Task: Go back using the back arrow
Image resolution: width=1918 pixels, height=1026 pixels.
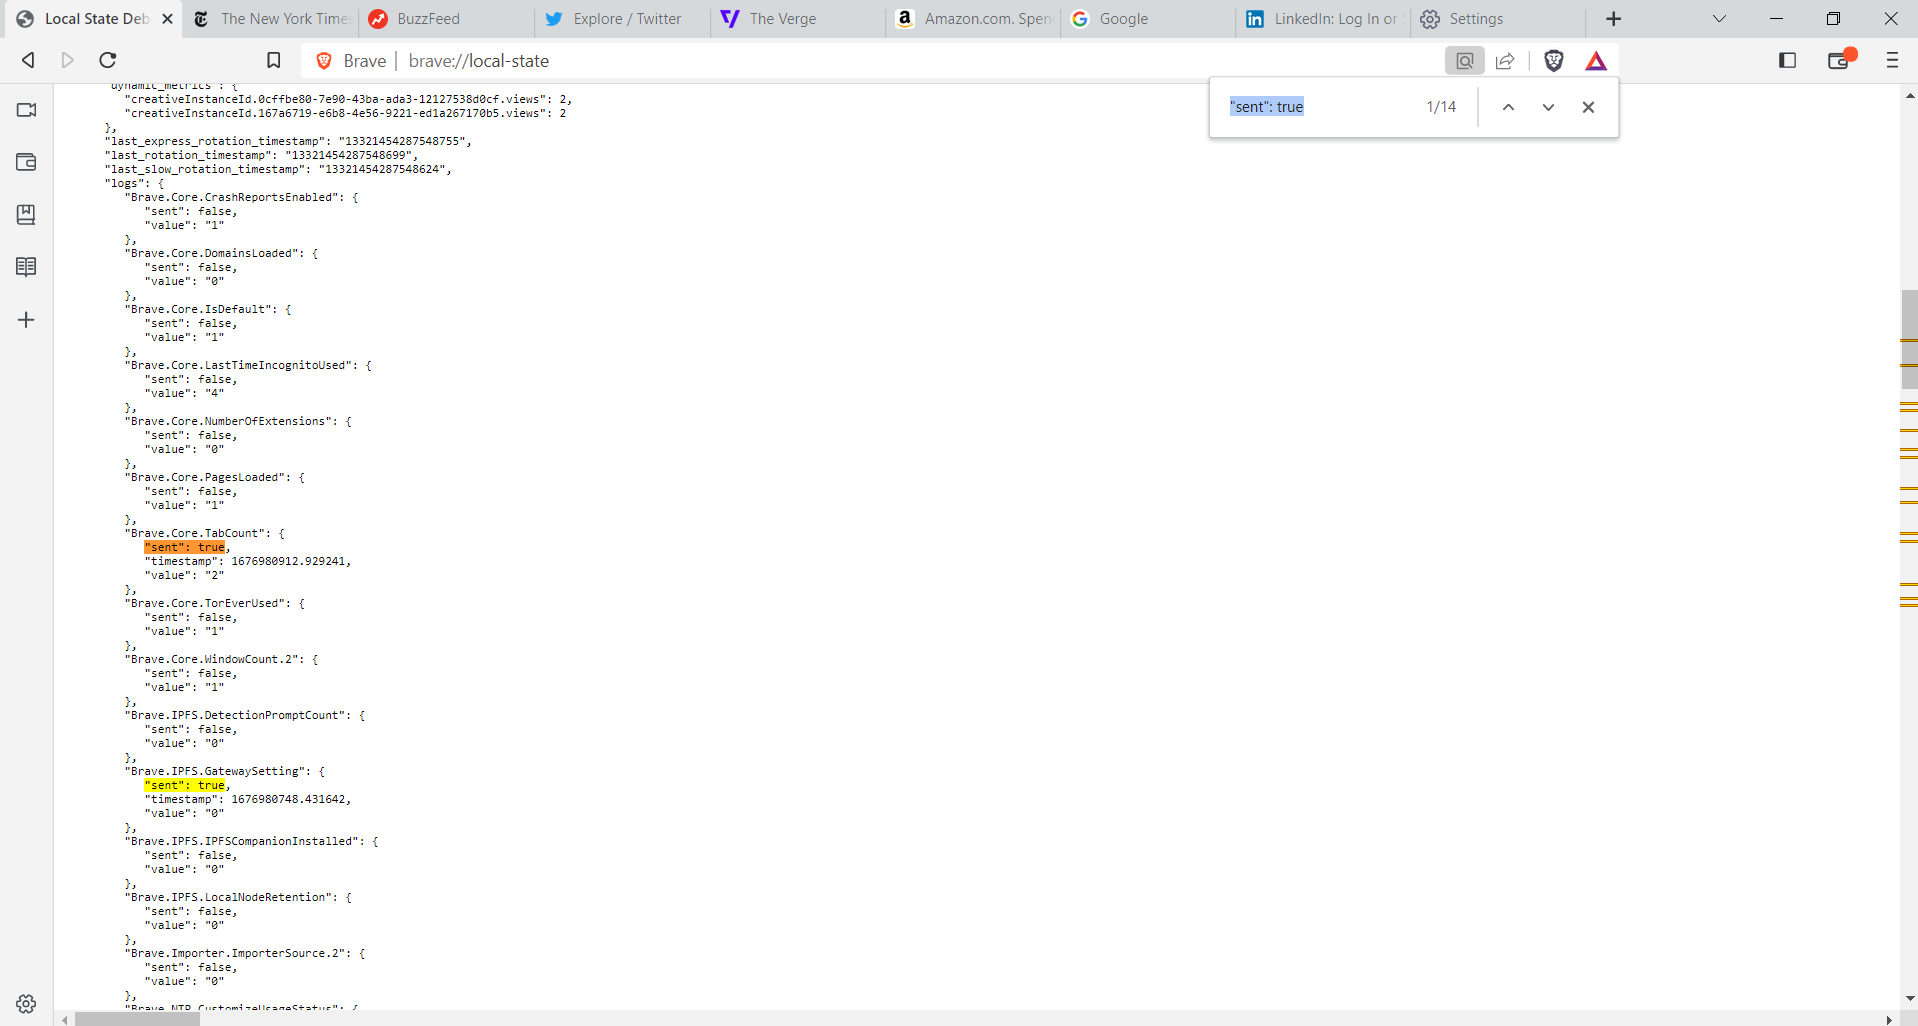Action: (28, 60)
